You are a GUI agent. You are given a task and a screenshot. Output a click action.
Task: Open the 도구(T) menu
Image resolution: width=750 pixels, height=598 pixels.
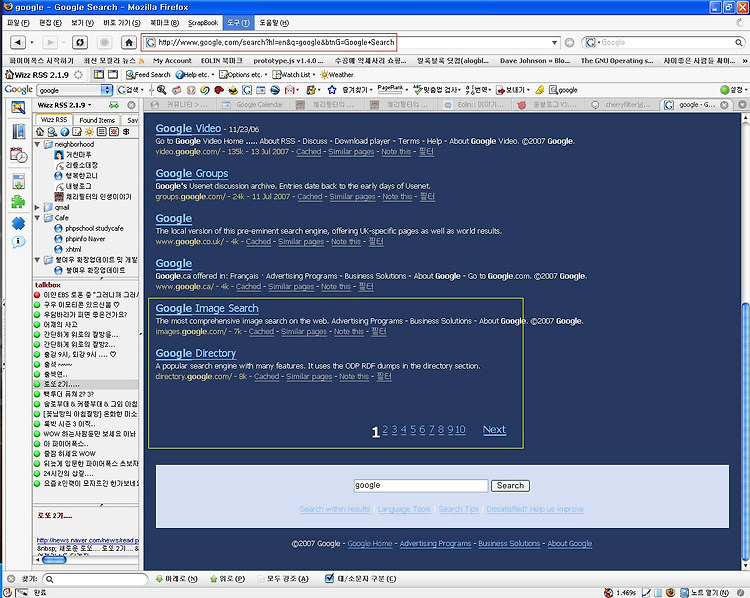click(x=238, y=22)
